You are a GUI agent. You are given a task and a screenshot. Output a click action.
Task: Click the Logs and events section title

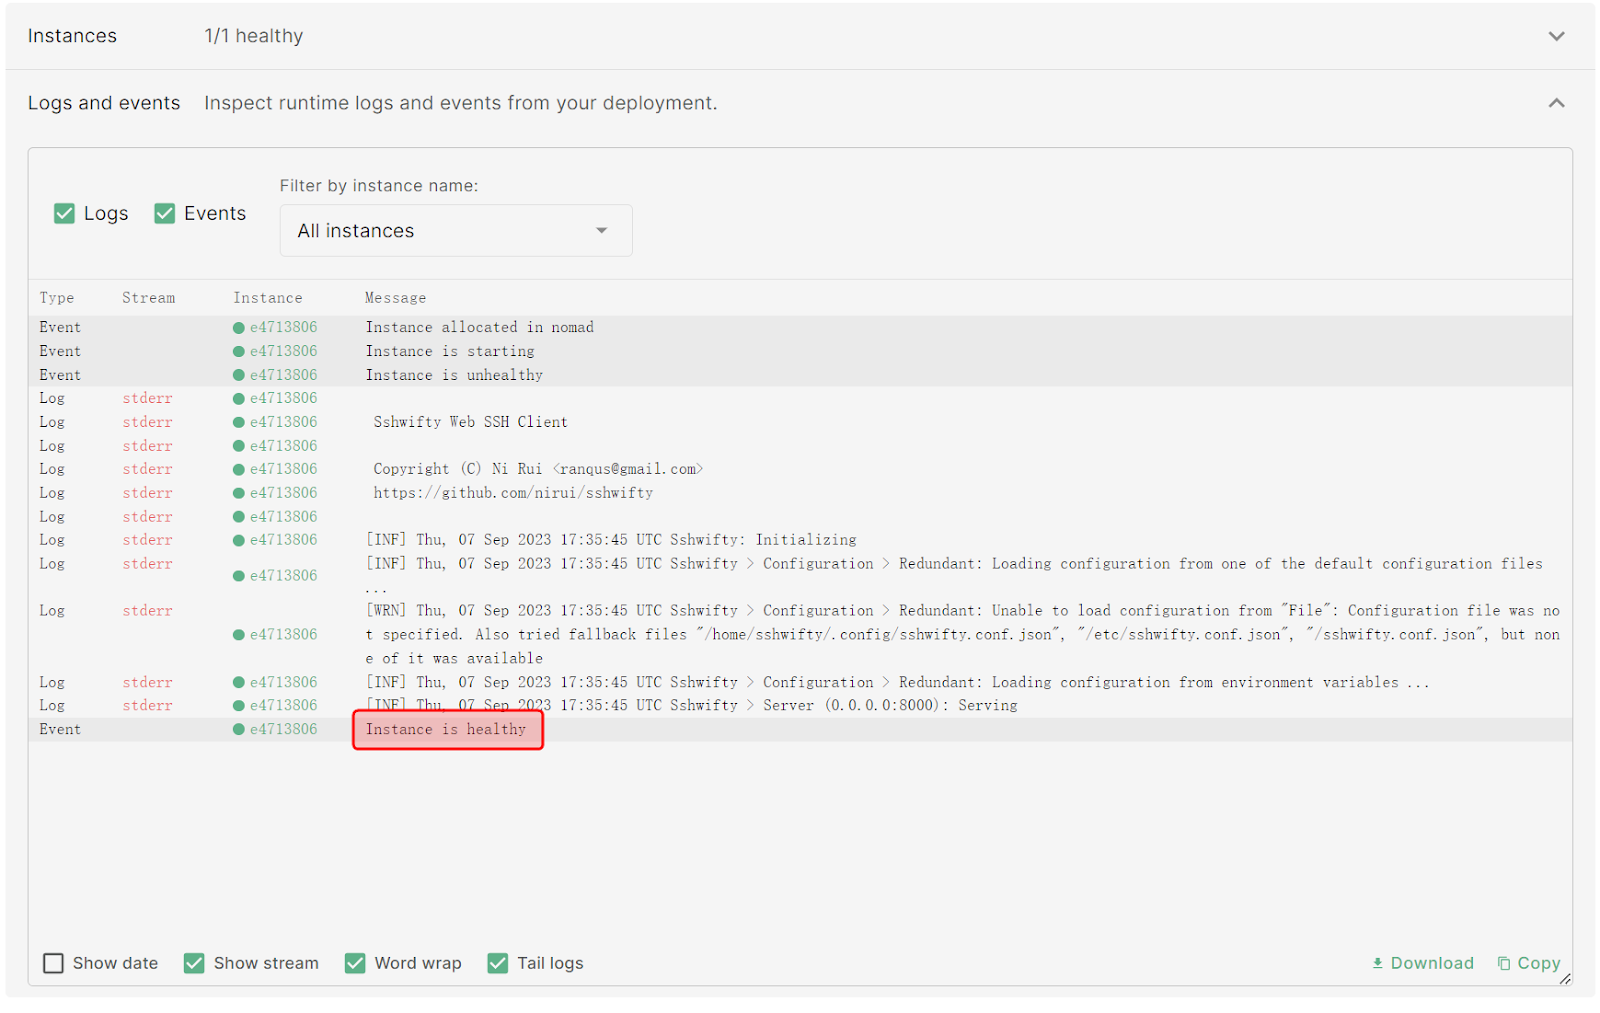(x=104, y=103)
